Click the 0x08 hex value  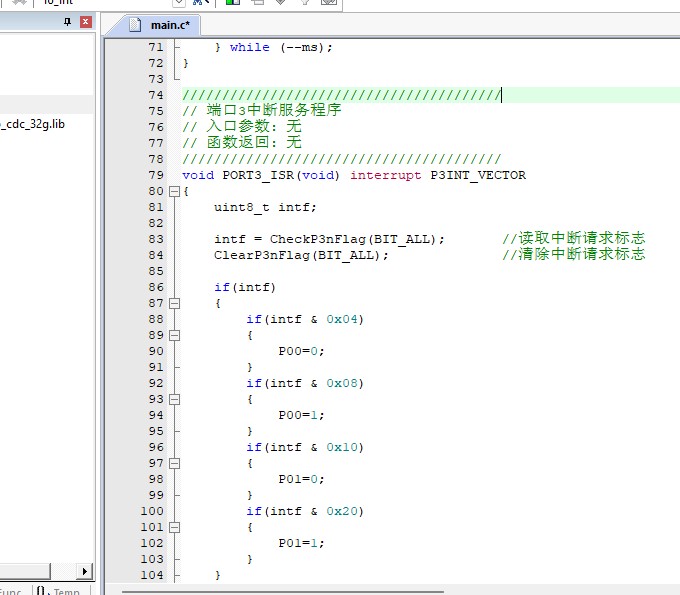click(x=342, y=383)
